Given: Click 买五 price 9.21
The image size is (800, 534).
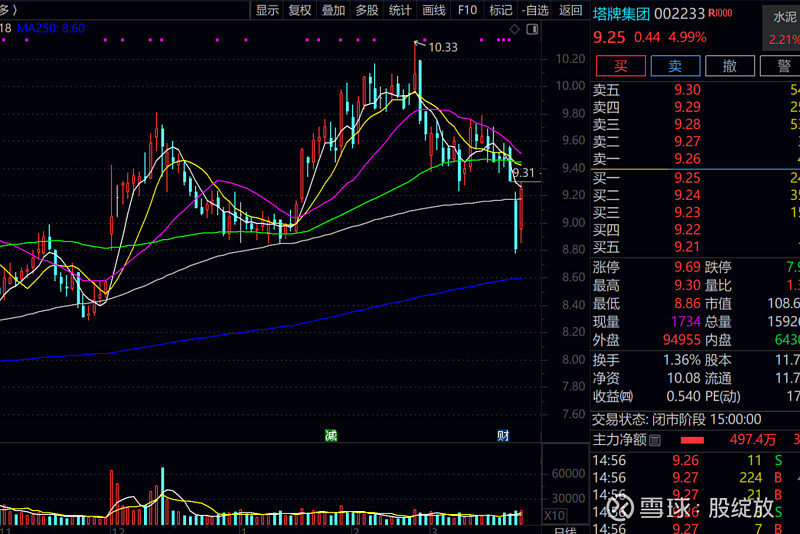Looking at the screenshot, I should 687,247.
